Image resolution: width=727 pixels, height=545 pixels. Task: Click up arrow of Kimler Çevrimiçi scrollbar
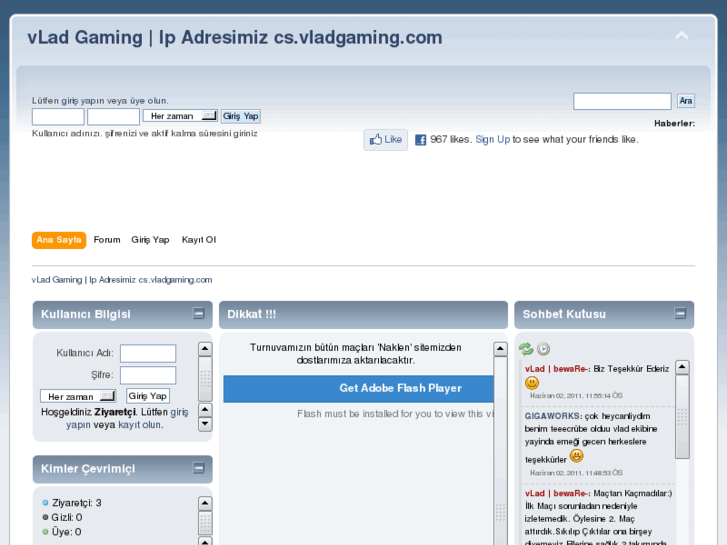point(205,503)
